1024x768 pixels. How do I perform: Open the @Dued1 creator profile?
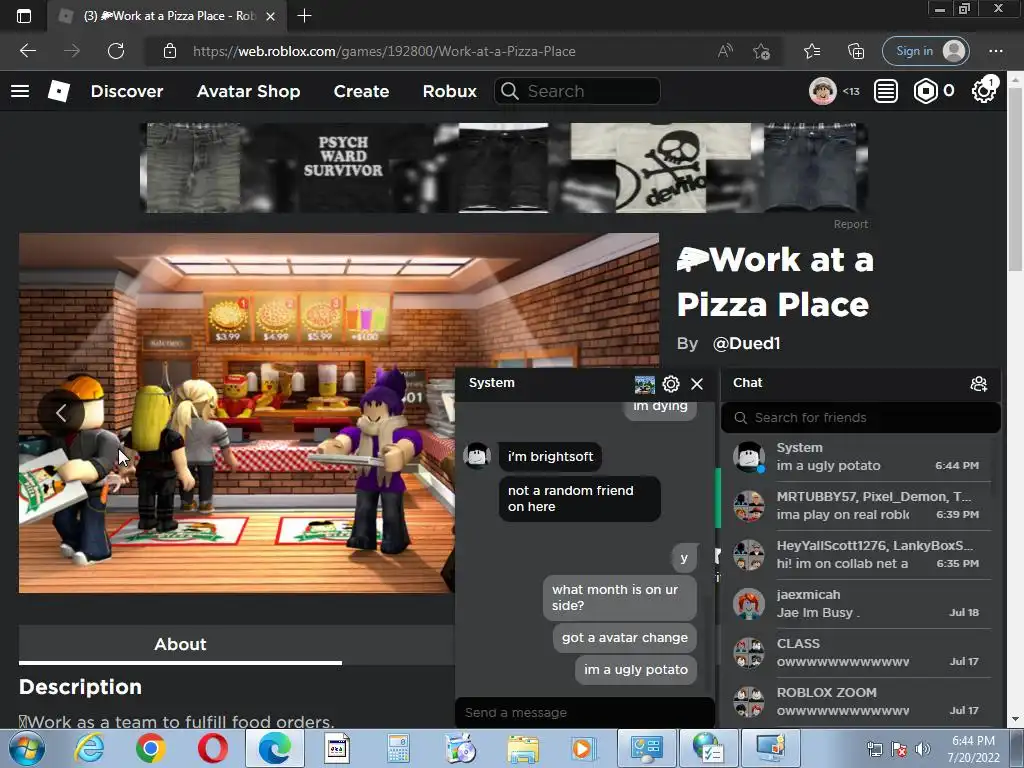click(746, 344)
